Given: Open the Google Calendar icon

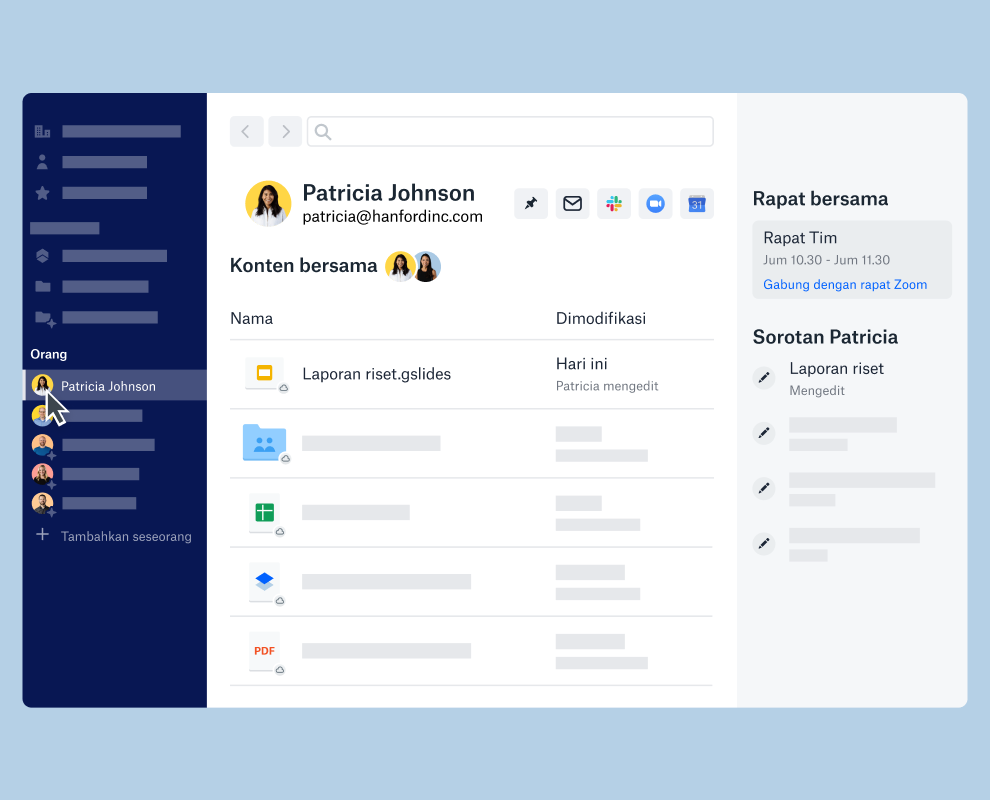Looking at the screenshot, I should pos(697,204).
